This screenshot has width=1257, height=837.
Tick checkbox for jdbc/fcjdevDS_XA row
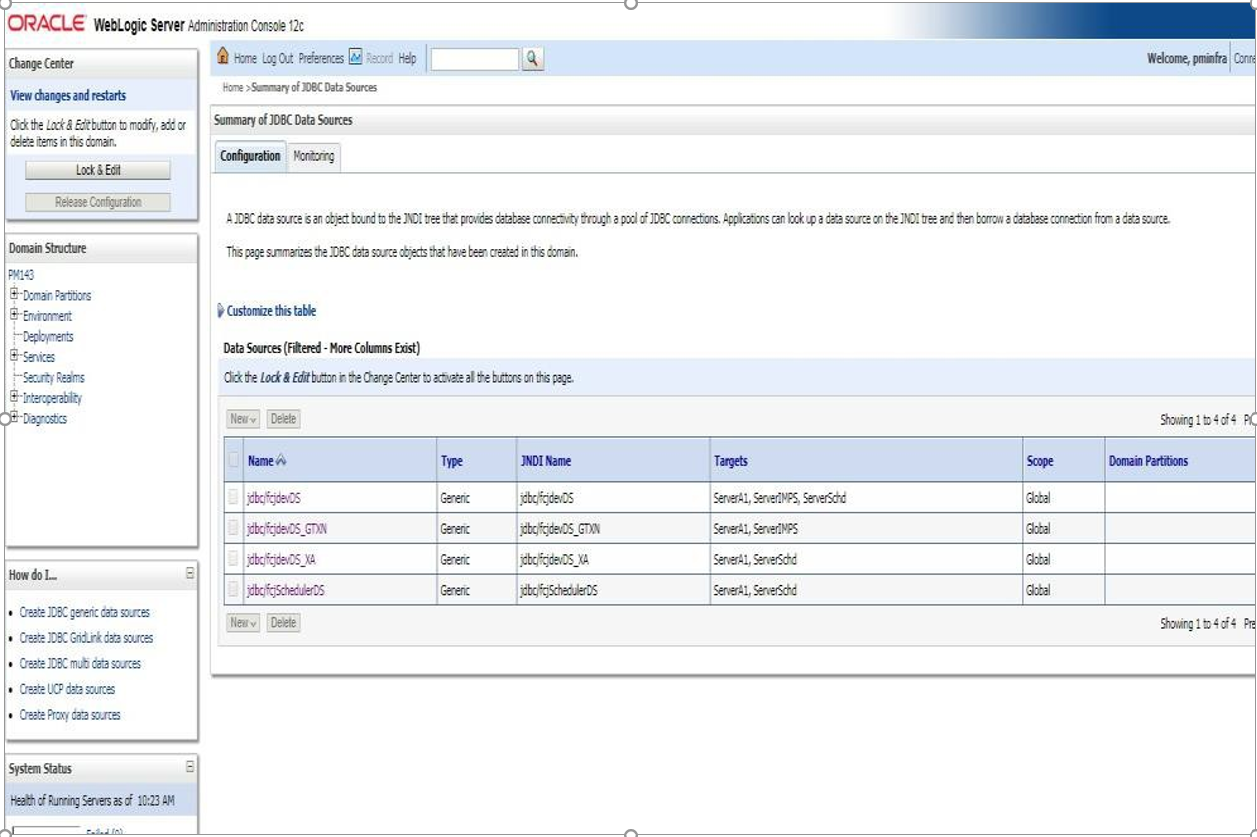[234, 559]
